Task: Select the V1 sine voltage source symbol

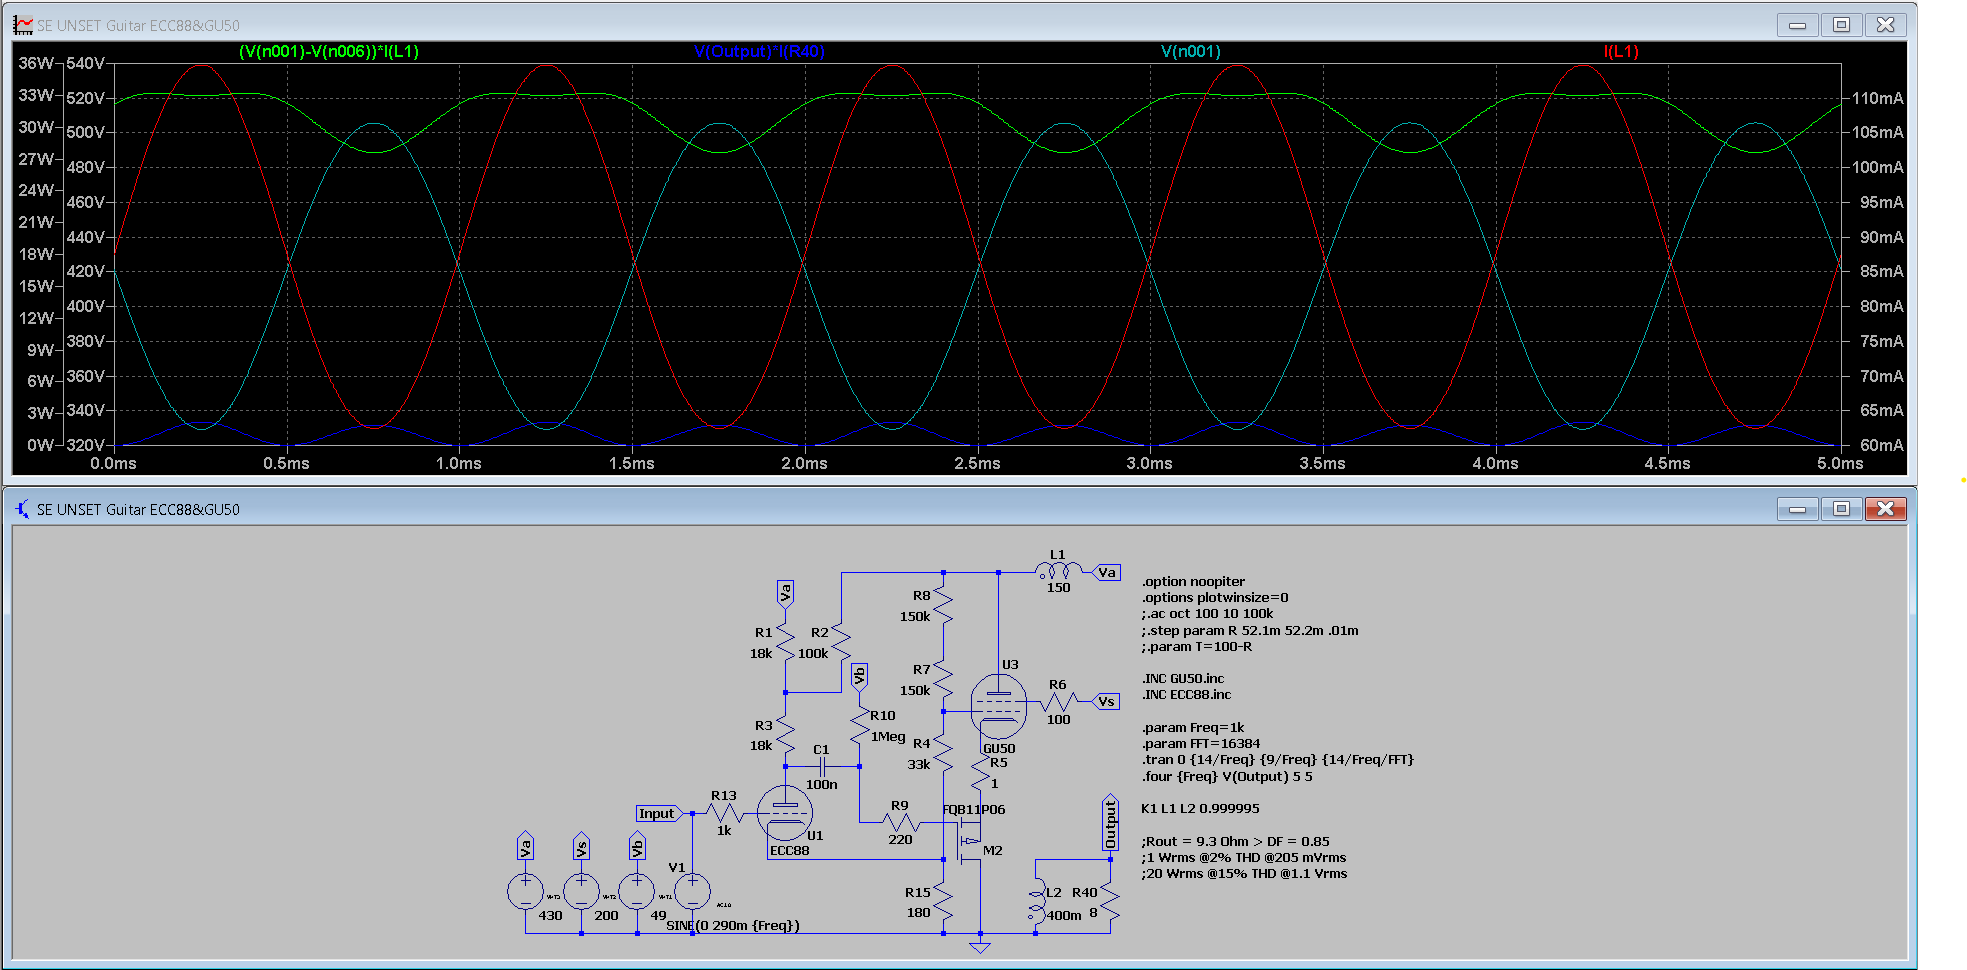Action: [x=692, y=891]
